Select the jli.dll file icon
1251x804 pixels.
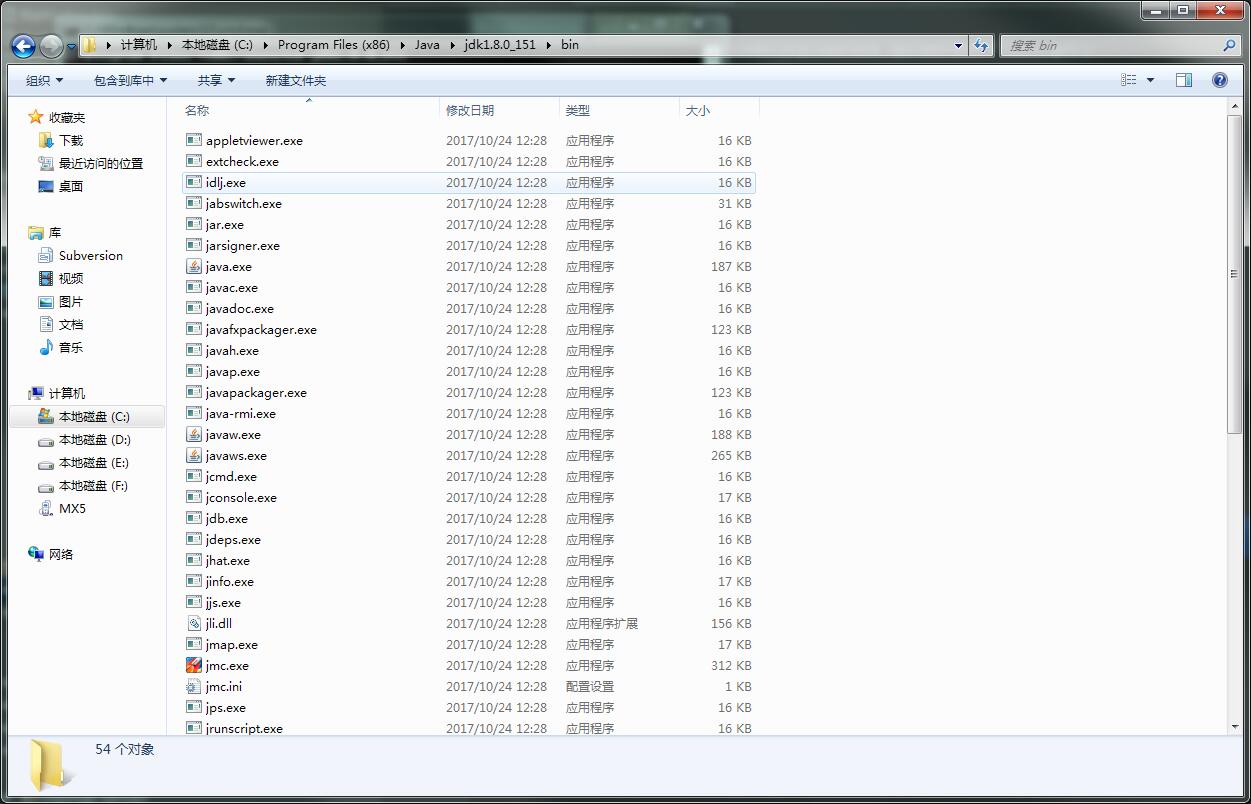tap(194, 623)
